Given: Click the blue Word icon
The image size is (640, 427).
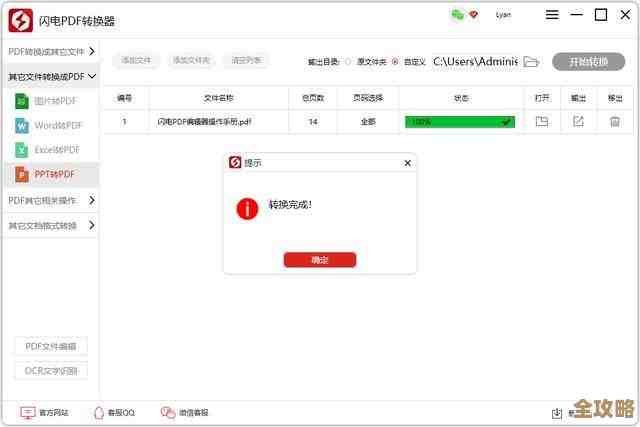Looking at the screenshot, I should 22,125.
